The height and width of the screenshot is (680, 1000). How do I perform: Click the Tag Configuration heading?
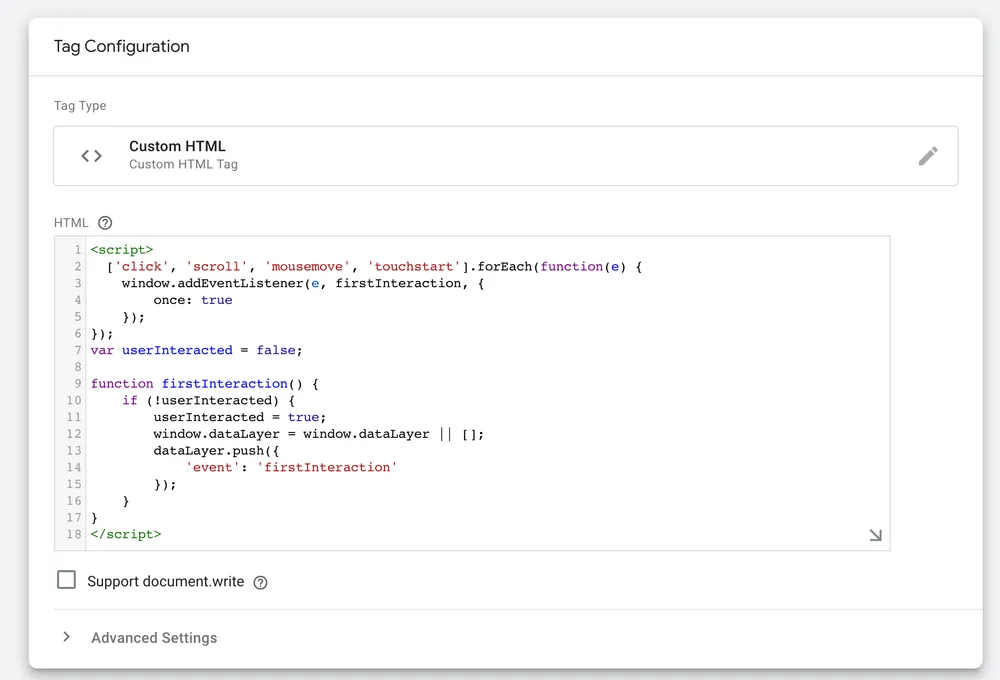tap(121, 46)
